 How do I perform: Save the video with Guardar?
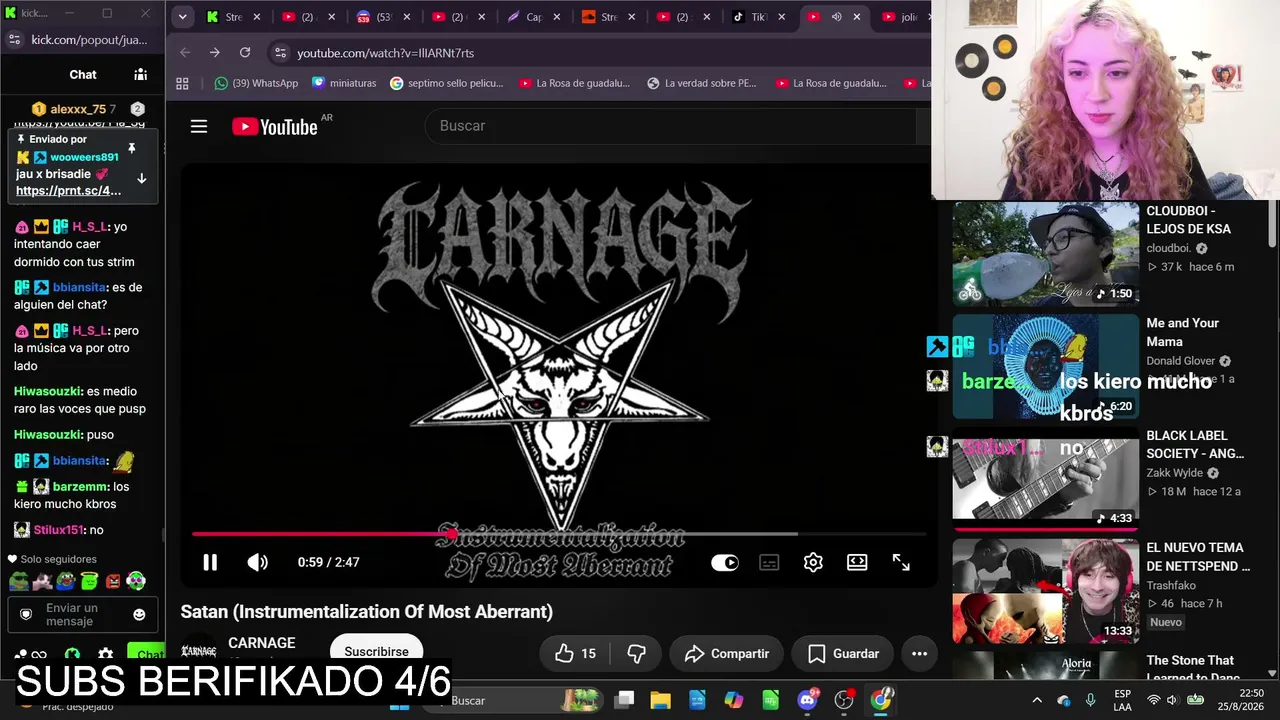843,654
